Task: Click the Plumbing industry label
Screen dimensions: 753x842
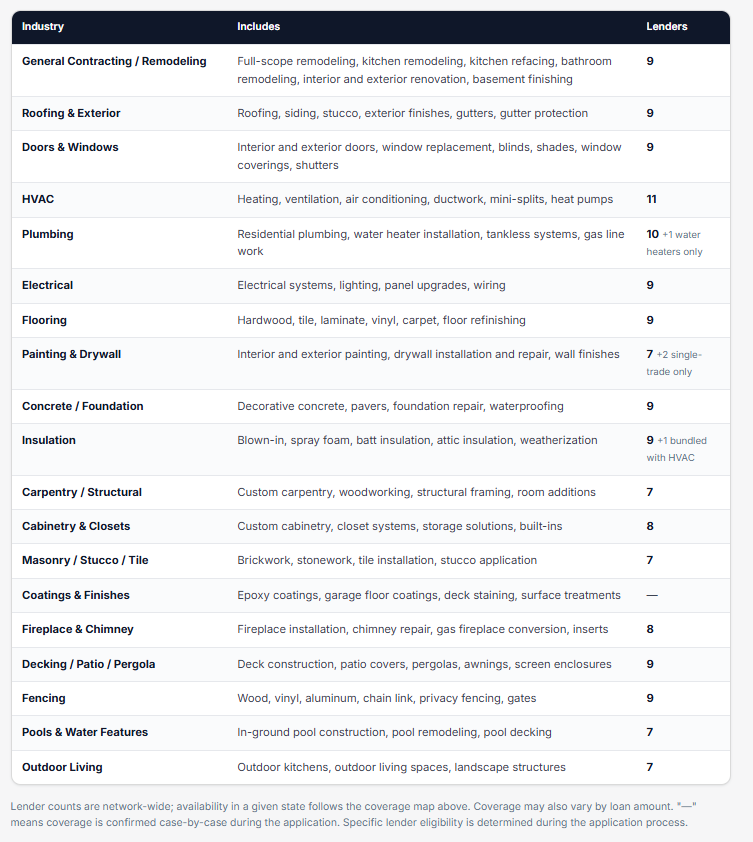Action: click(x=48, y=234)
